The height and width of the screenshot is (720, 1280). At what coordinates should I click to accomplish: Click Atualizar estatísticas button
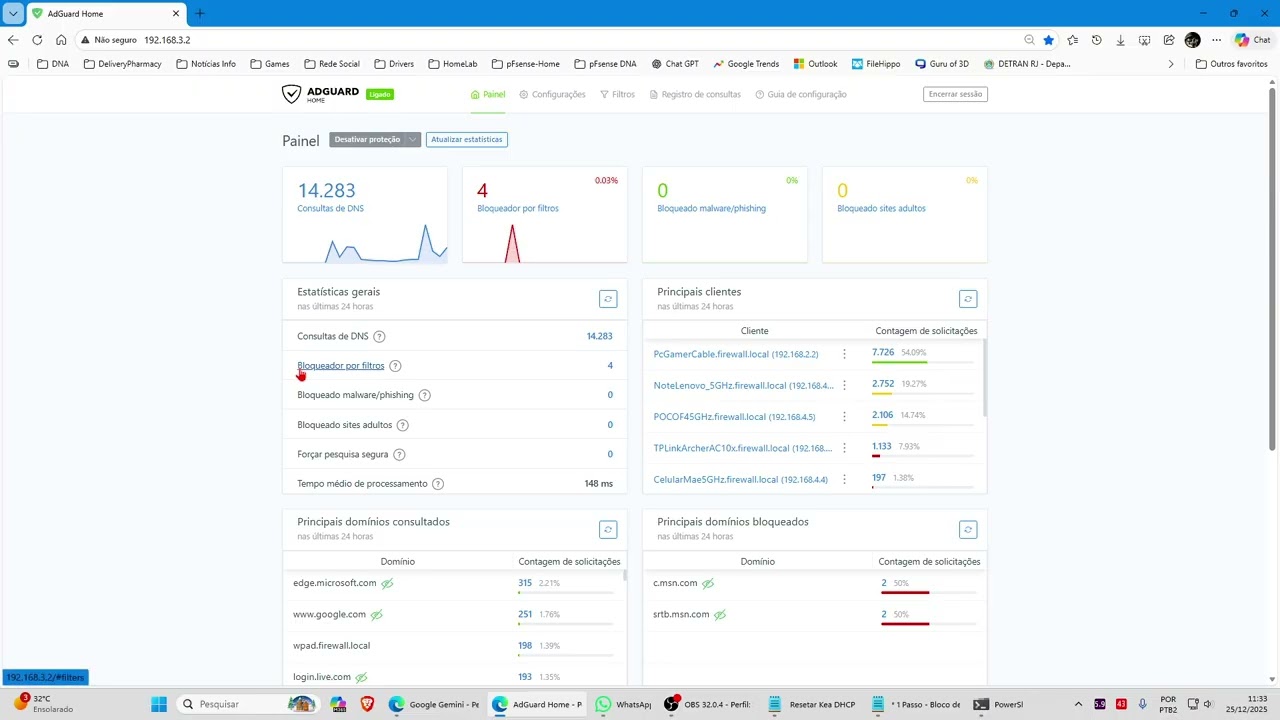467,140
